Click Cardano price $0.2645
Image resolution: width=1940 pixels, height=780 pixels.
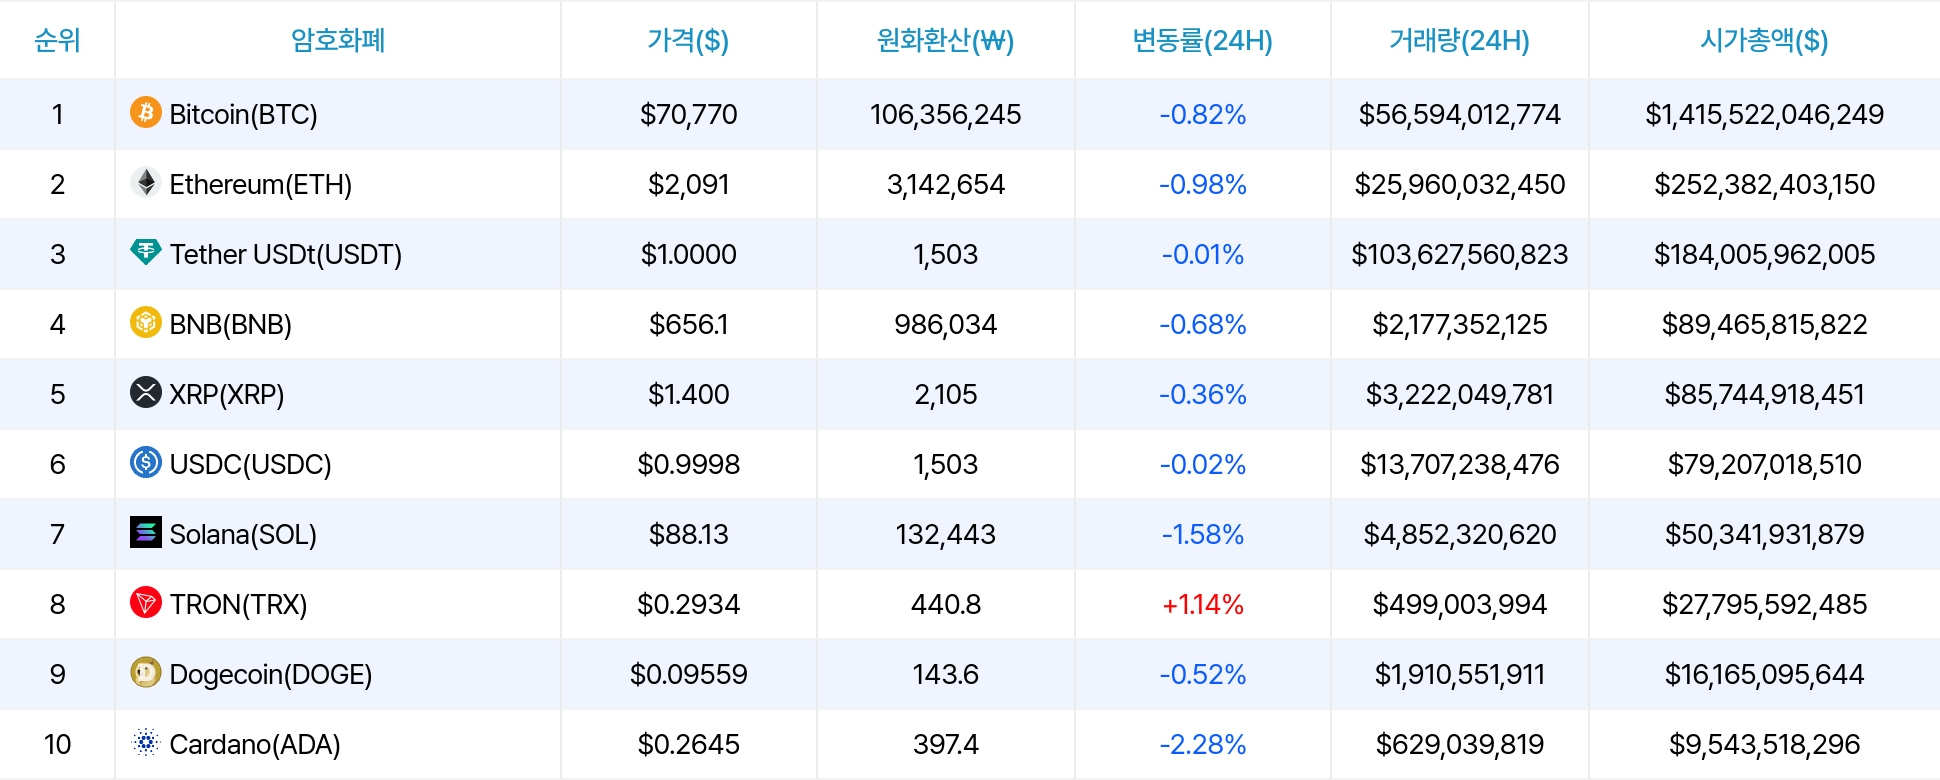(x=688, y=745)
